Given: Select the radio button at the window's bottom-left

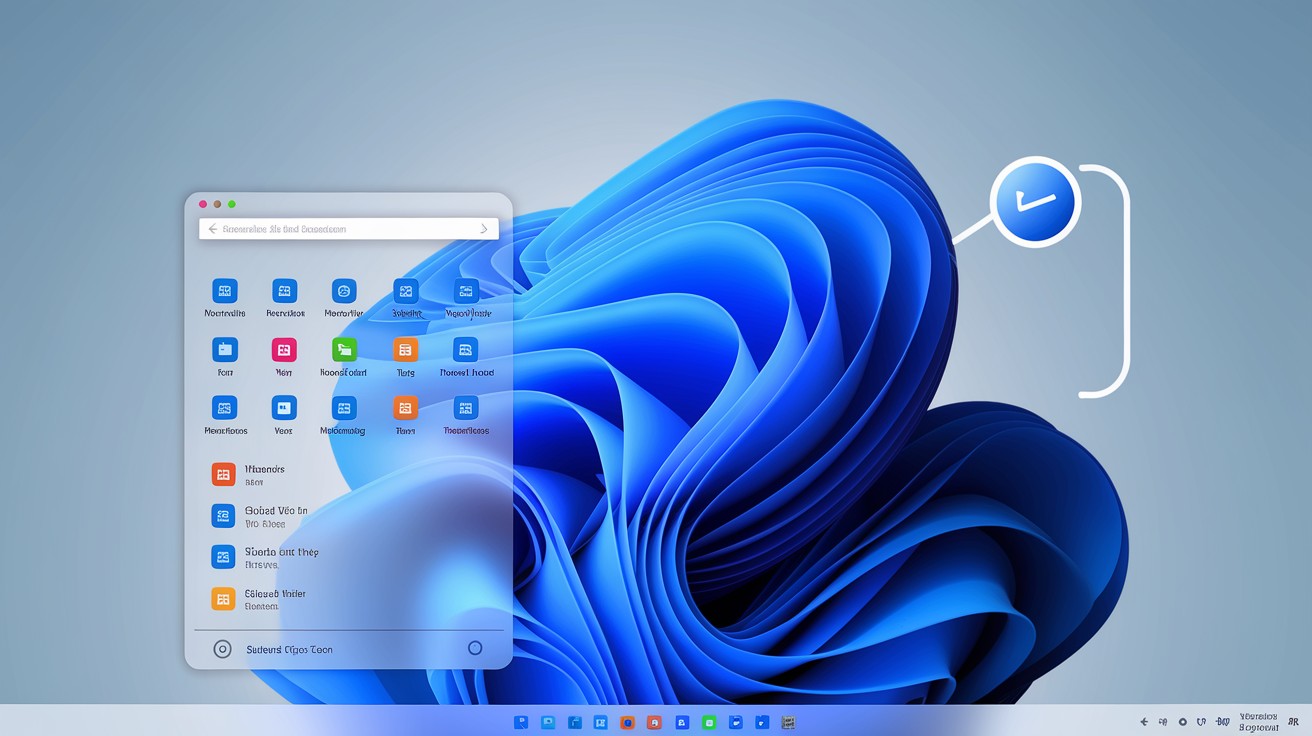Looking at the screenshot, I should coord(221,648).
